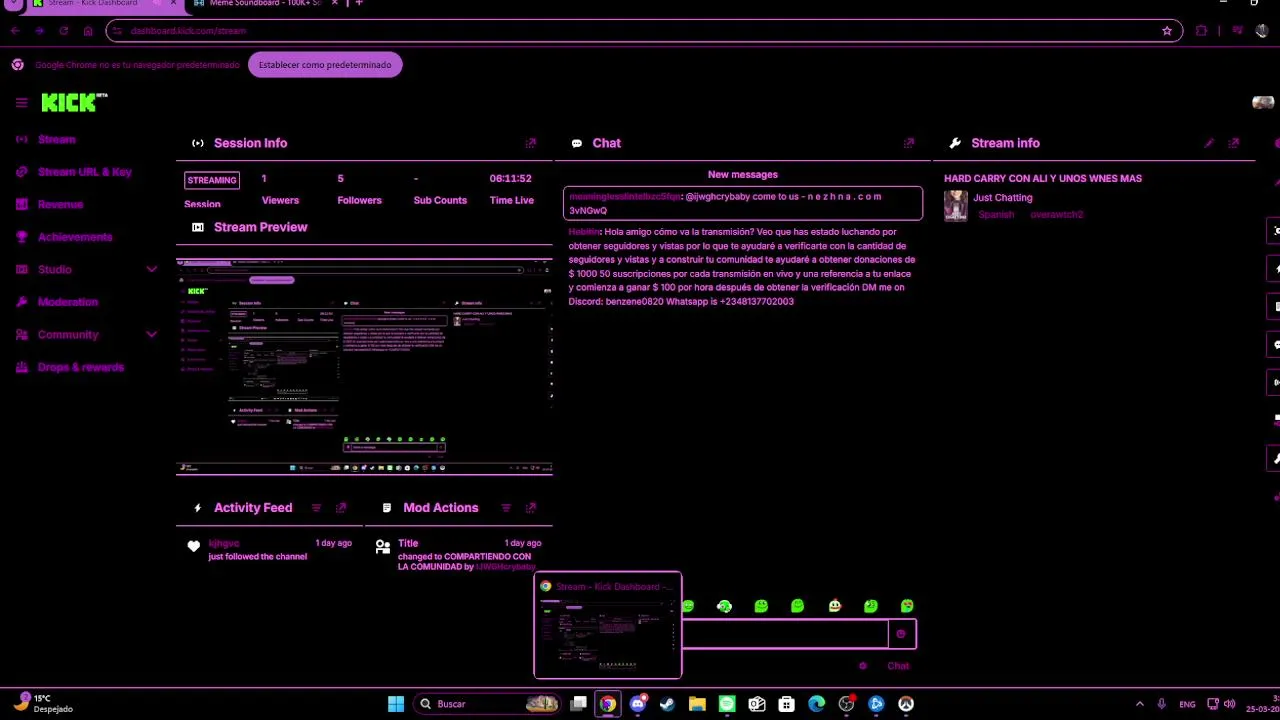The width and height of the screenshot is (1280, 720).
Task: Open the Kick user avatar menu
Action: click(1263, 102)
